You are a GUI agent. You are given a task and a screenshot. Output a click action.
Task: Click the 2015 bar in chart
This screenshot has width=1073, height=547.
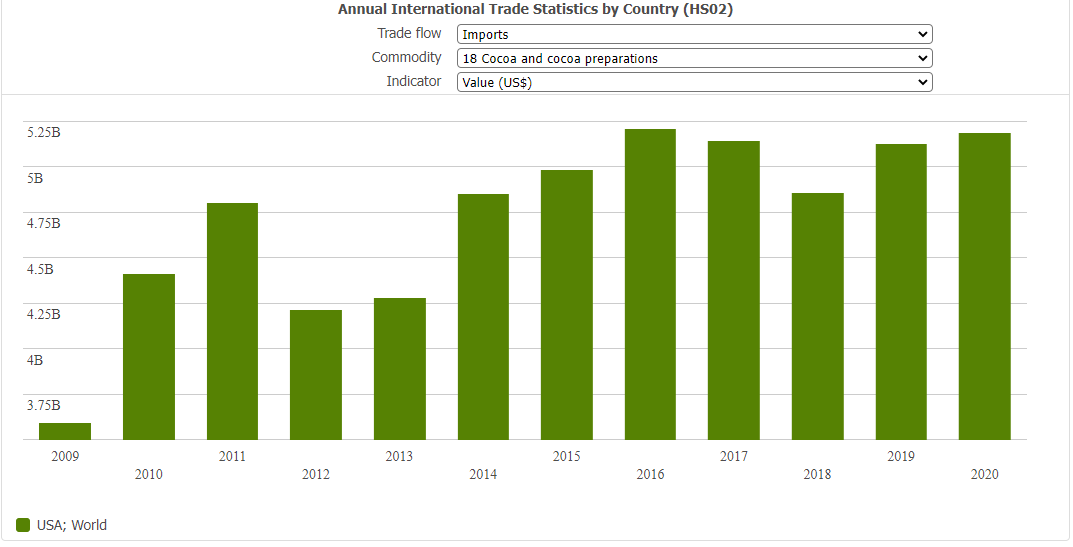click(567, 304)
